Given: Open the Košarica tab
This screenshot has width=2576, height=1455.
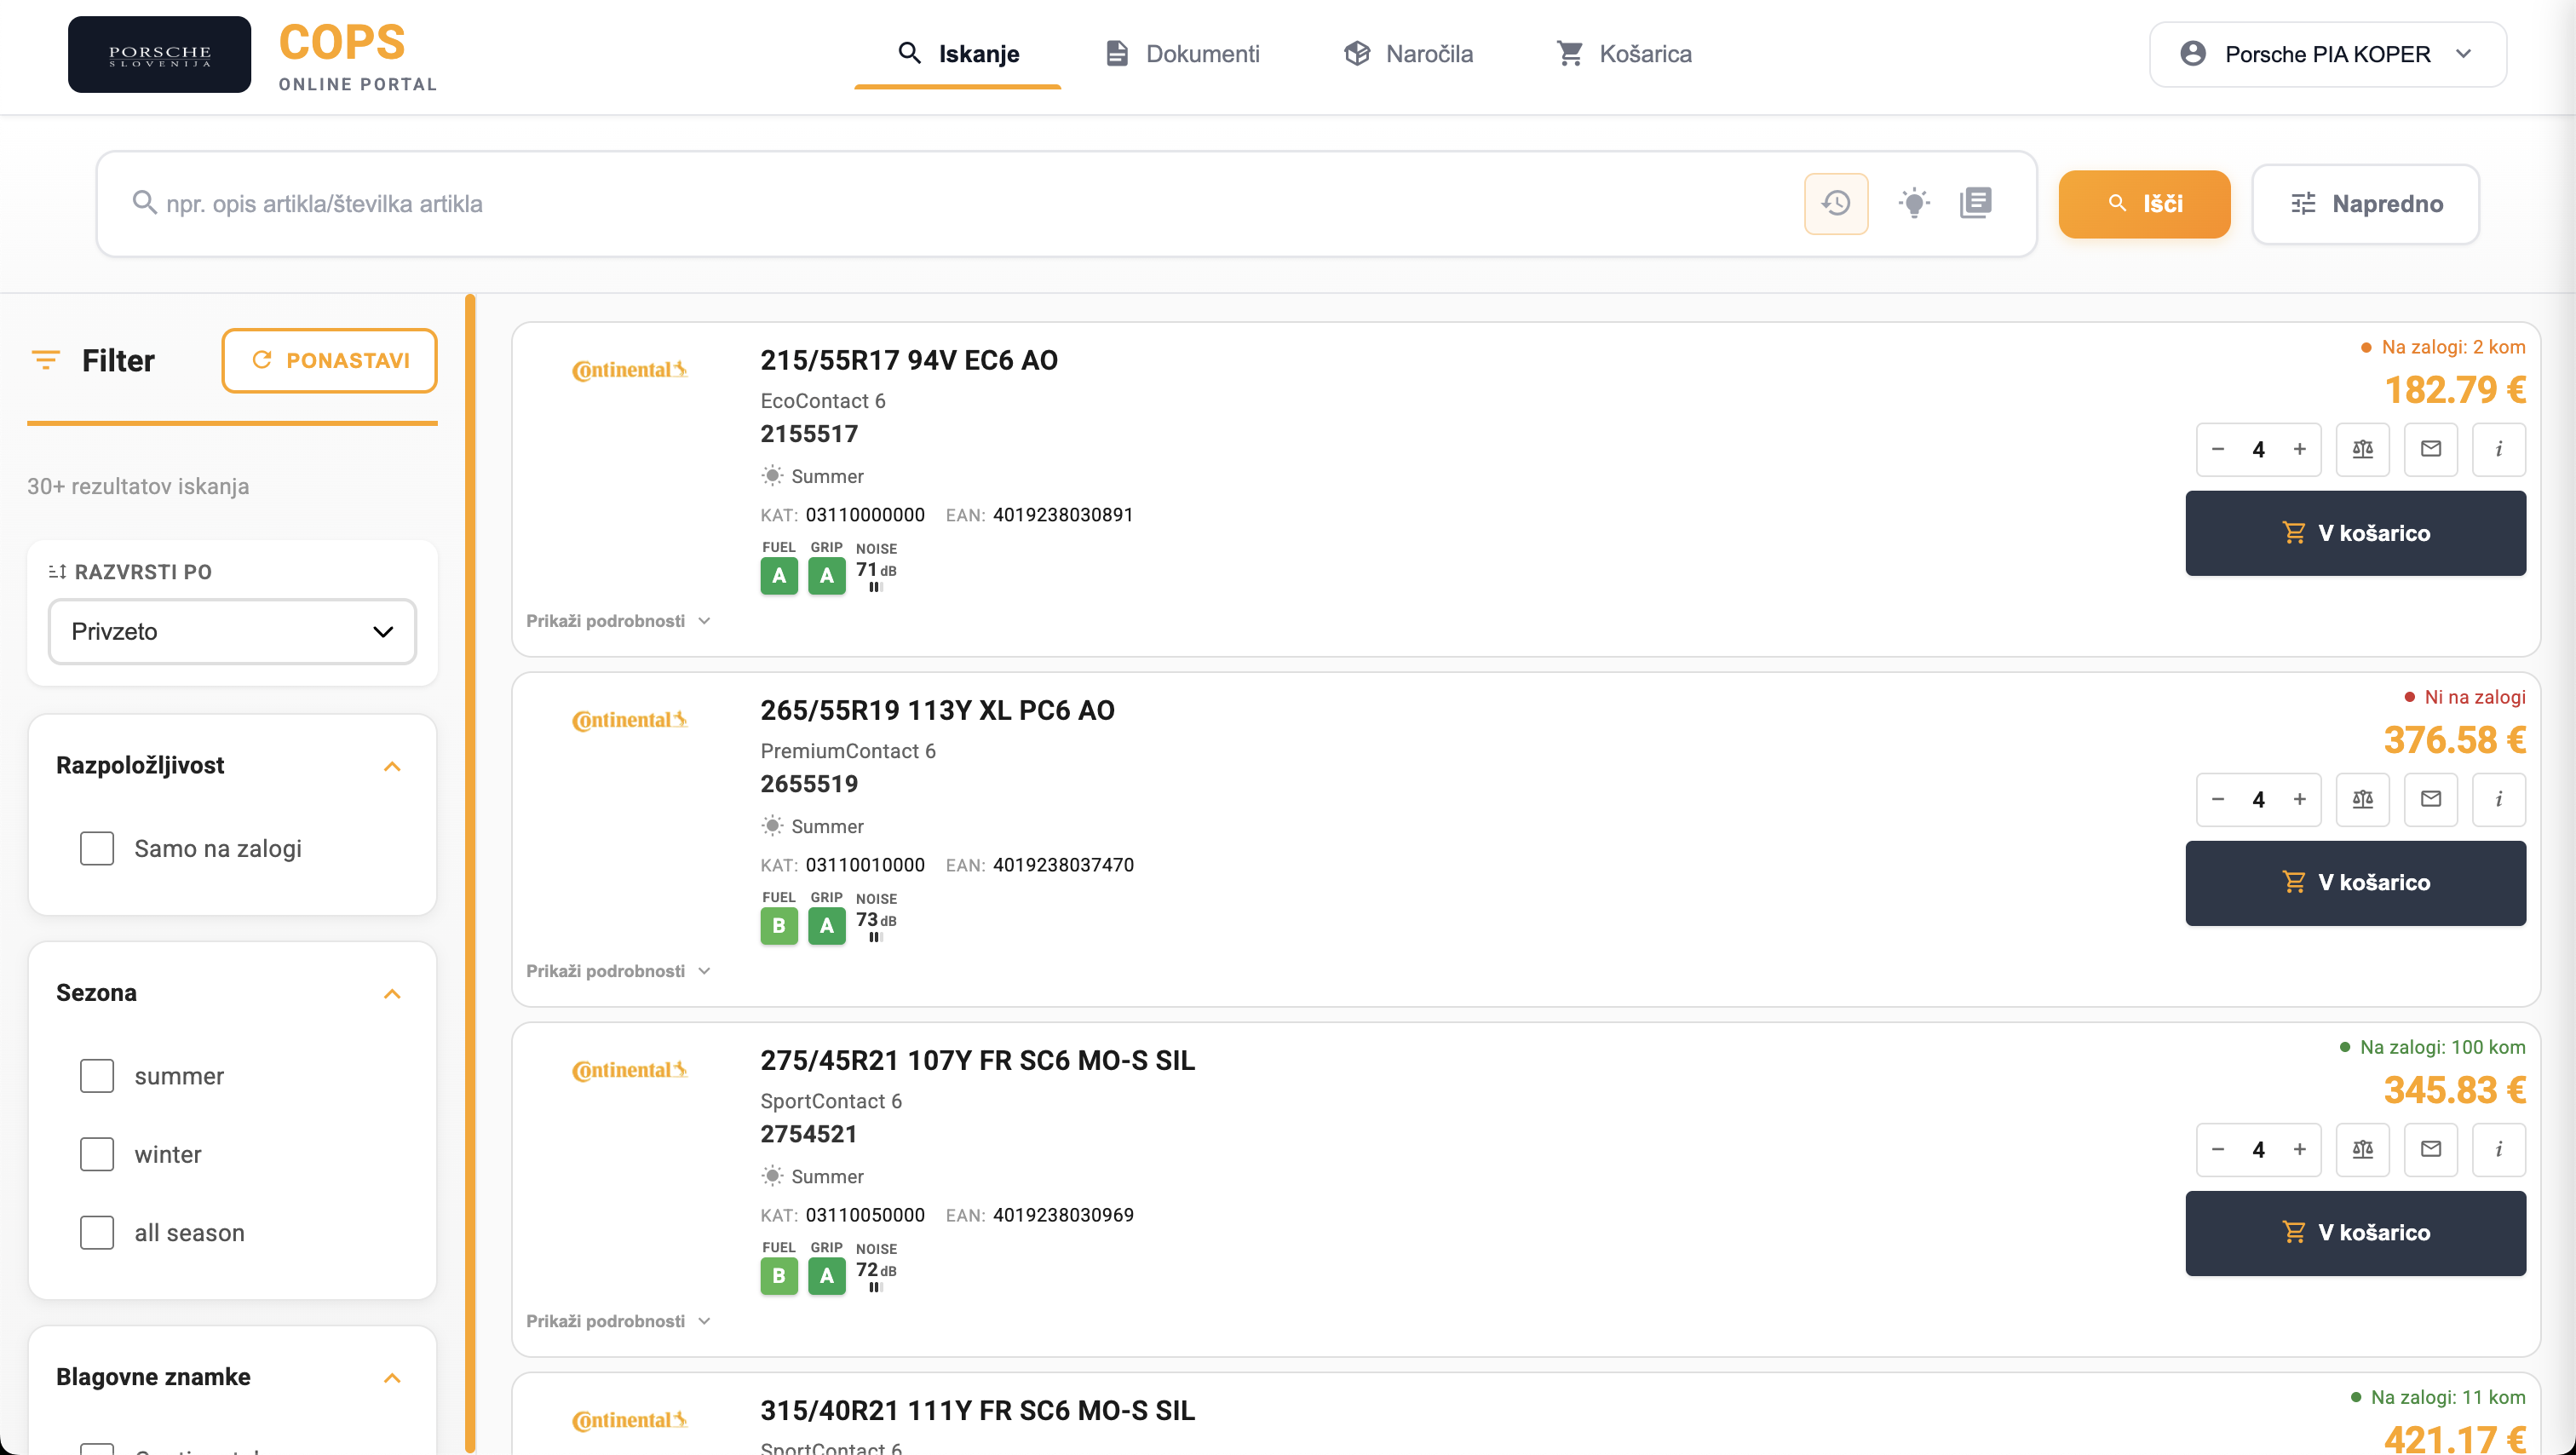Looking at the screenshot, I should tap(1624, 54).
